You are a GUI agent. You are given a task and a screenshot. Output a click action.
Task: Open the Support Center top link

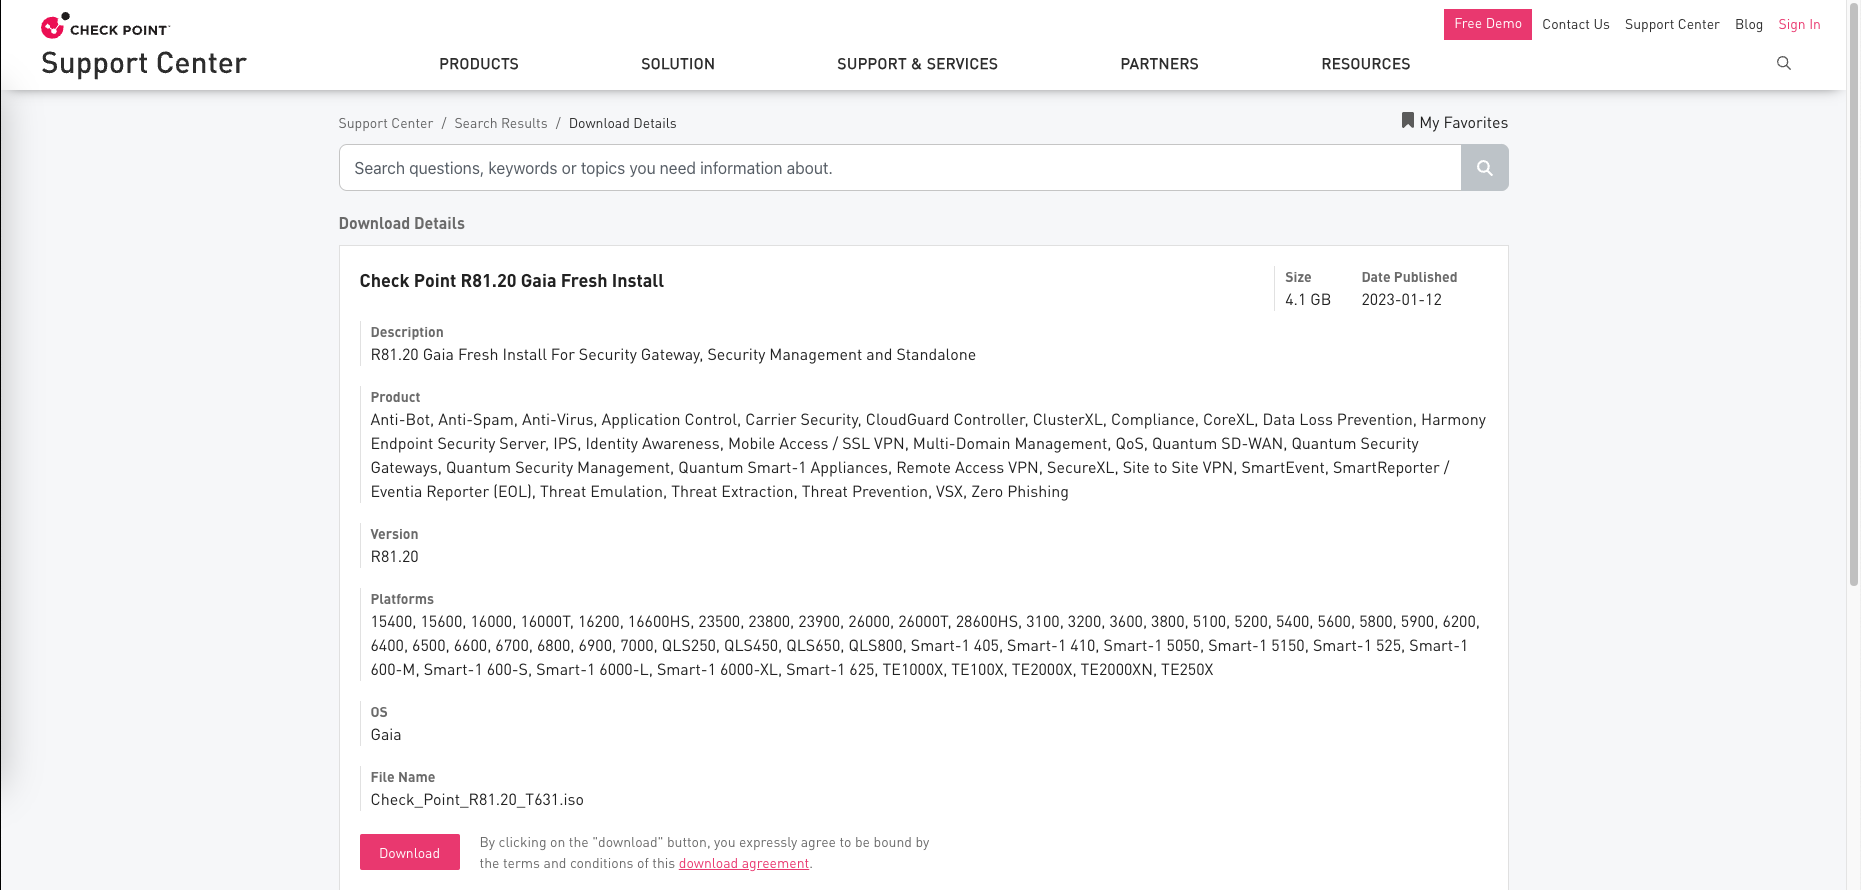pyautogui.click(x=1671, y=24)
